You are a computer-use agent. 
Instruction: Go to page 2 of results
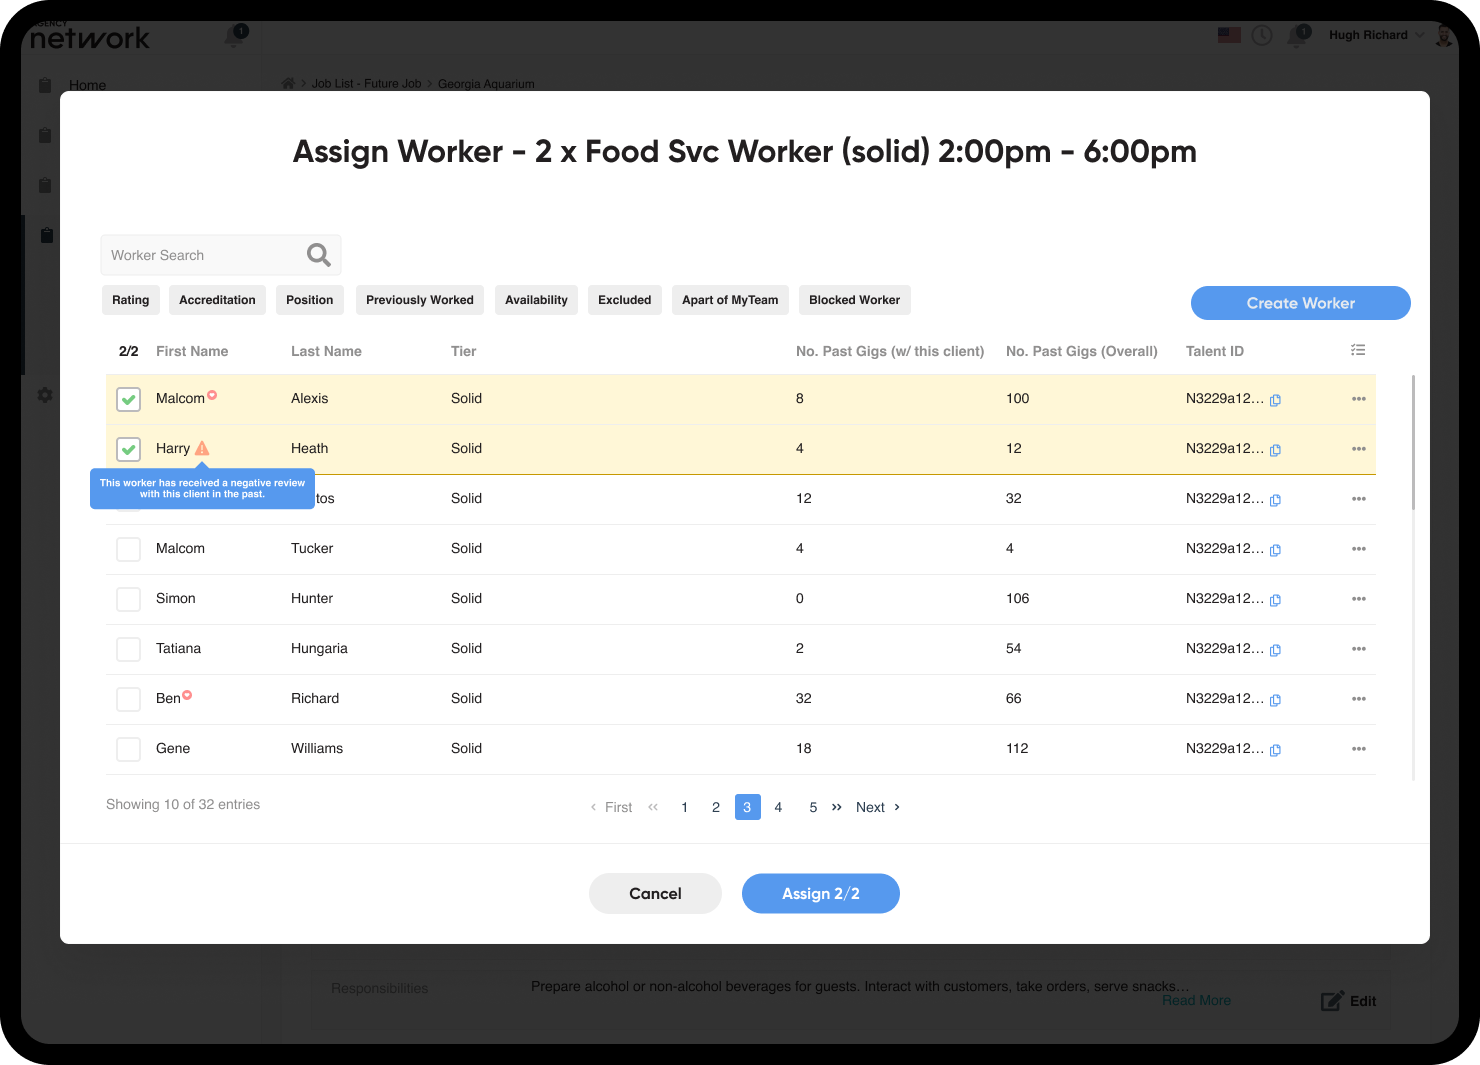(716, 807)
